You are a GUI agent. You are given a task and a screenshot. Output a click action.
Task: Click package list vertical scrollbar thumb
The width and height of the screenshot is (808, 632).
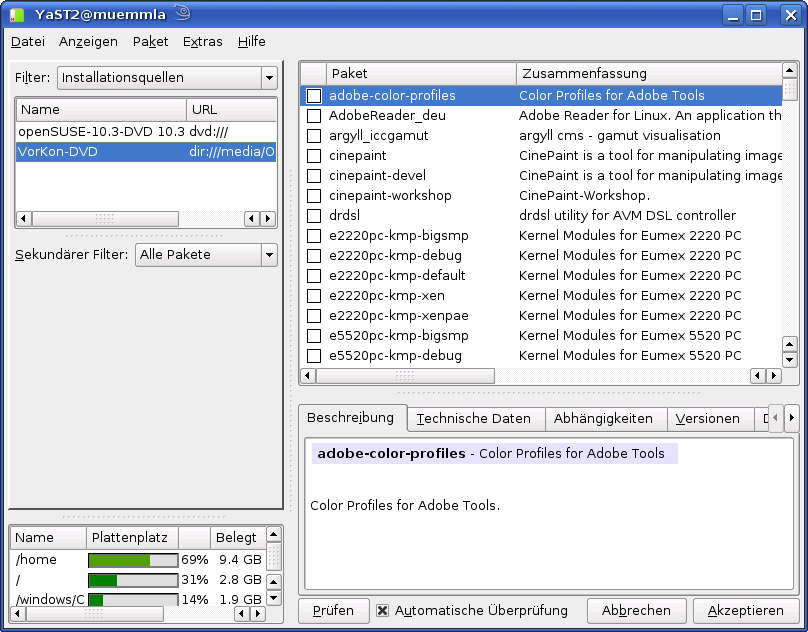click(789, 89)
